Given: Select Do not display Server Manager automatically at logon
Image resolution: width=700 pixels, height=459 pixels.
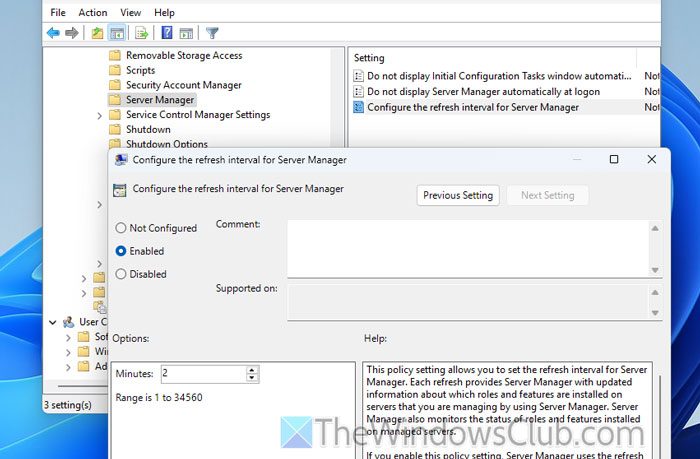Looking at the screenshot, I should click(483, 92).
